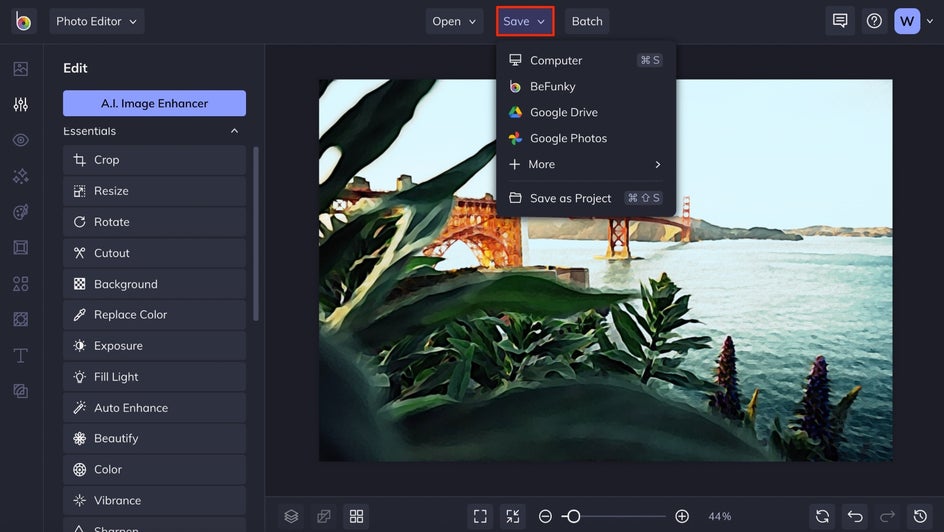Click the Edit panel scrollbar

click(x=256, y=234)
